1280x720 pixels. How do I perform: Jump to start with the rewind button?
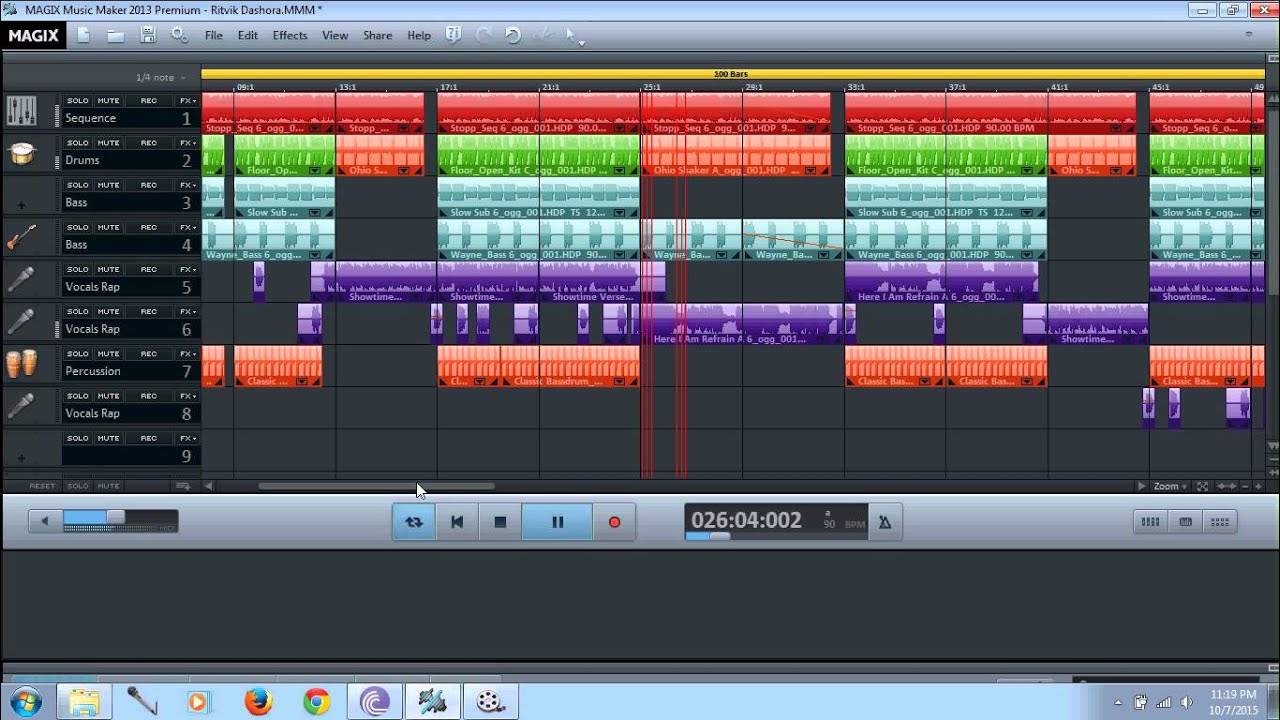click(457, 522)
